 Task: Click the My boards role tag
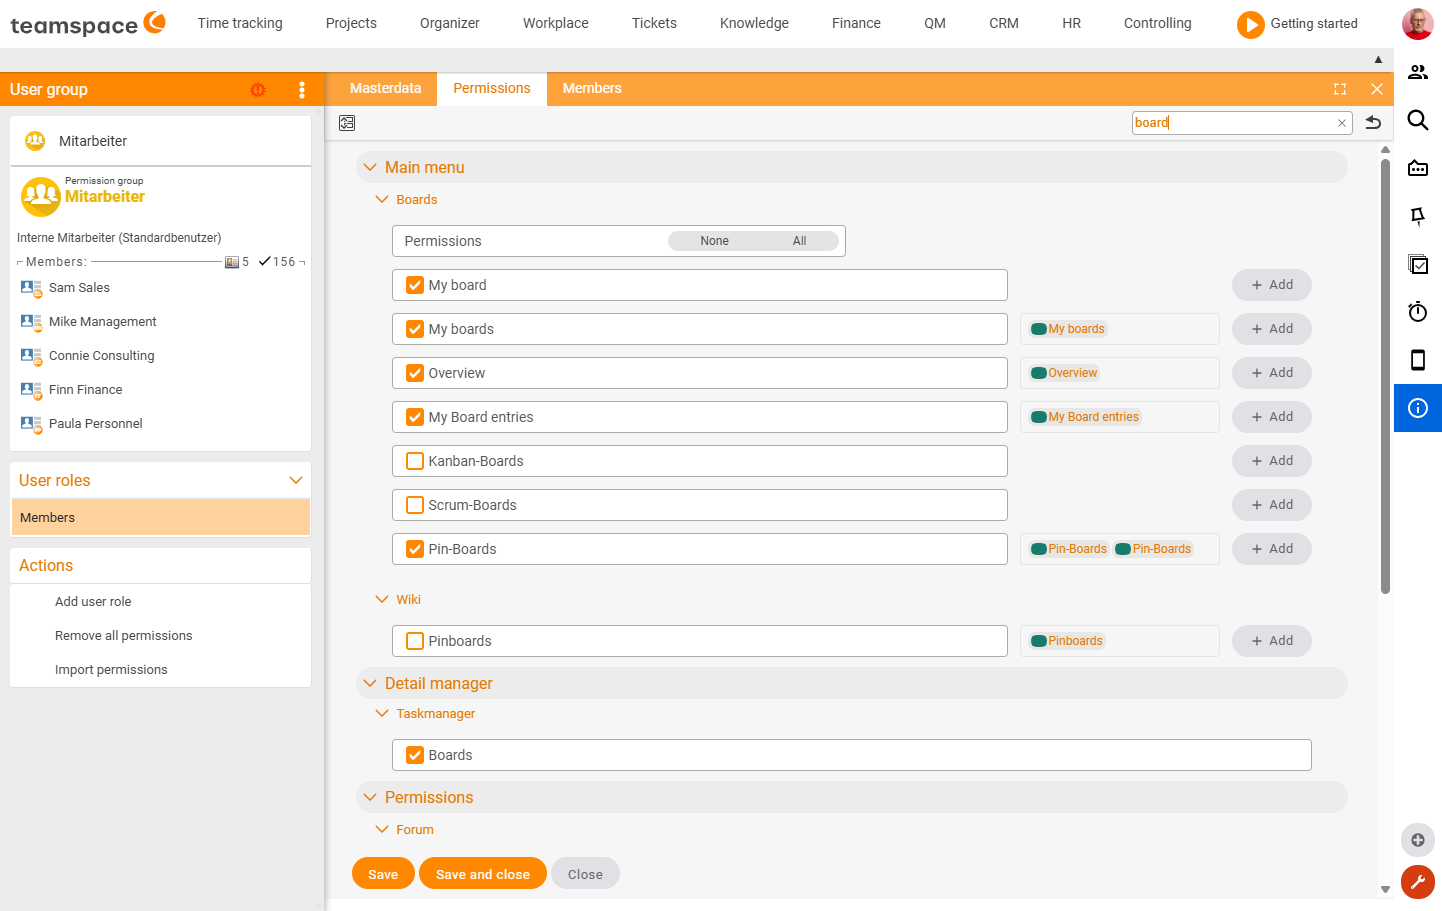coord(1068,329)
